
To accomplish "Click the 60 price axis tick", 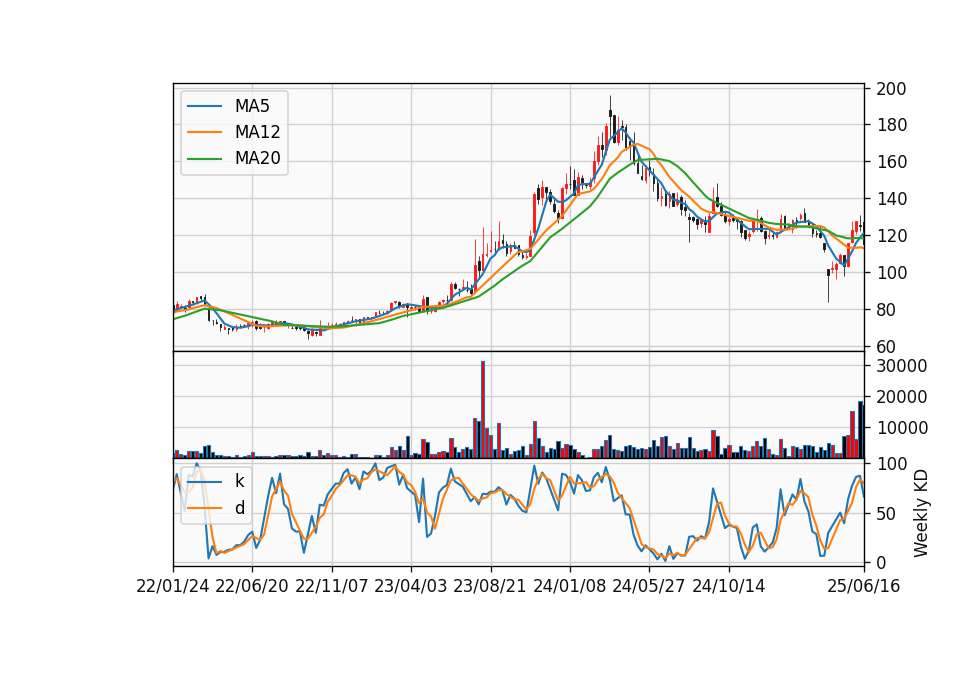I will click(x=886, y=347).
